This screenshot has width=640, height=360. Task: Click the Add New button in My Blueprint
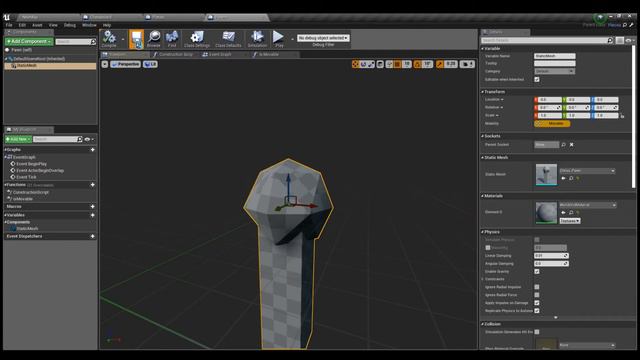(x=18, y=139)
